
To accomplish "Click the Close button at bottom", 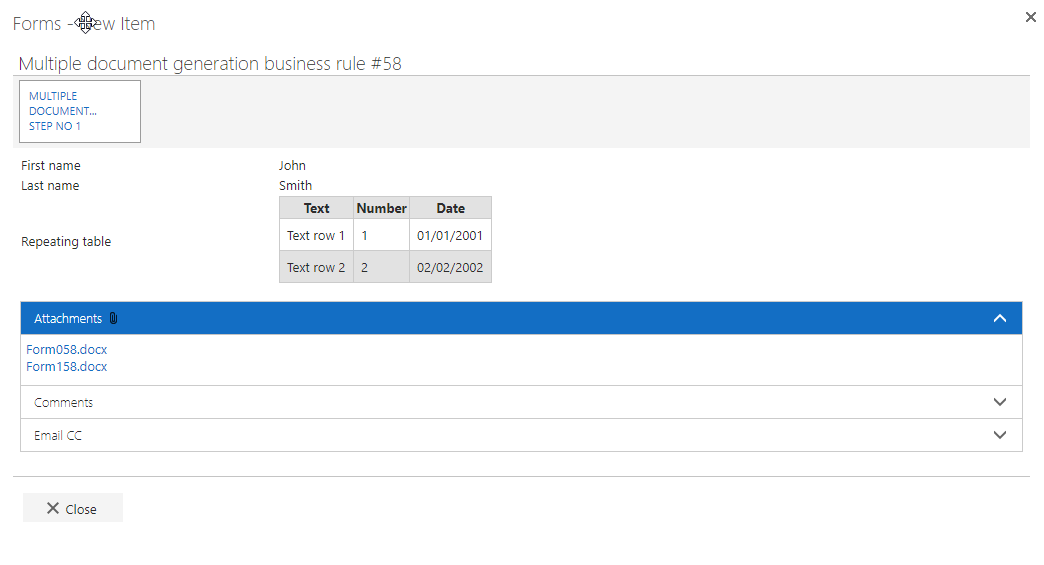I will pyautogui.click(x=73, y=508).
